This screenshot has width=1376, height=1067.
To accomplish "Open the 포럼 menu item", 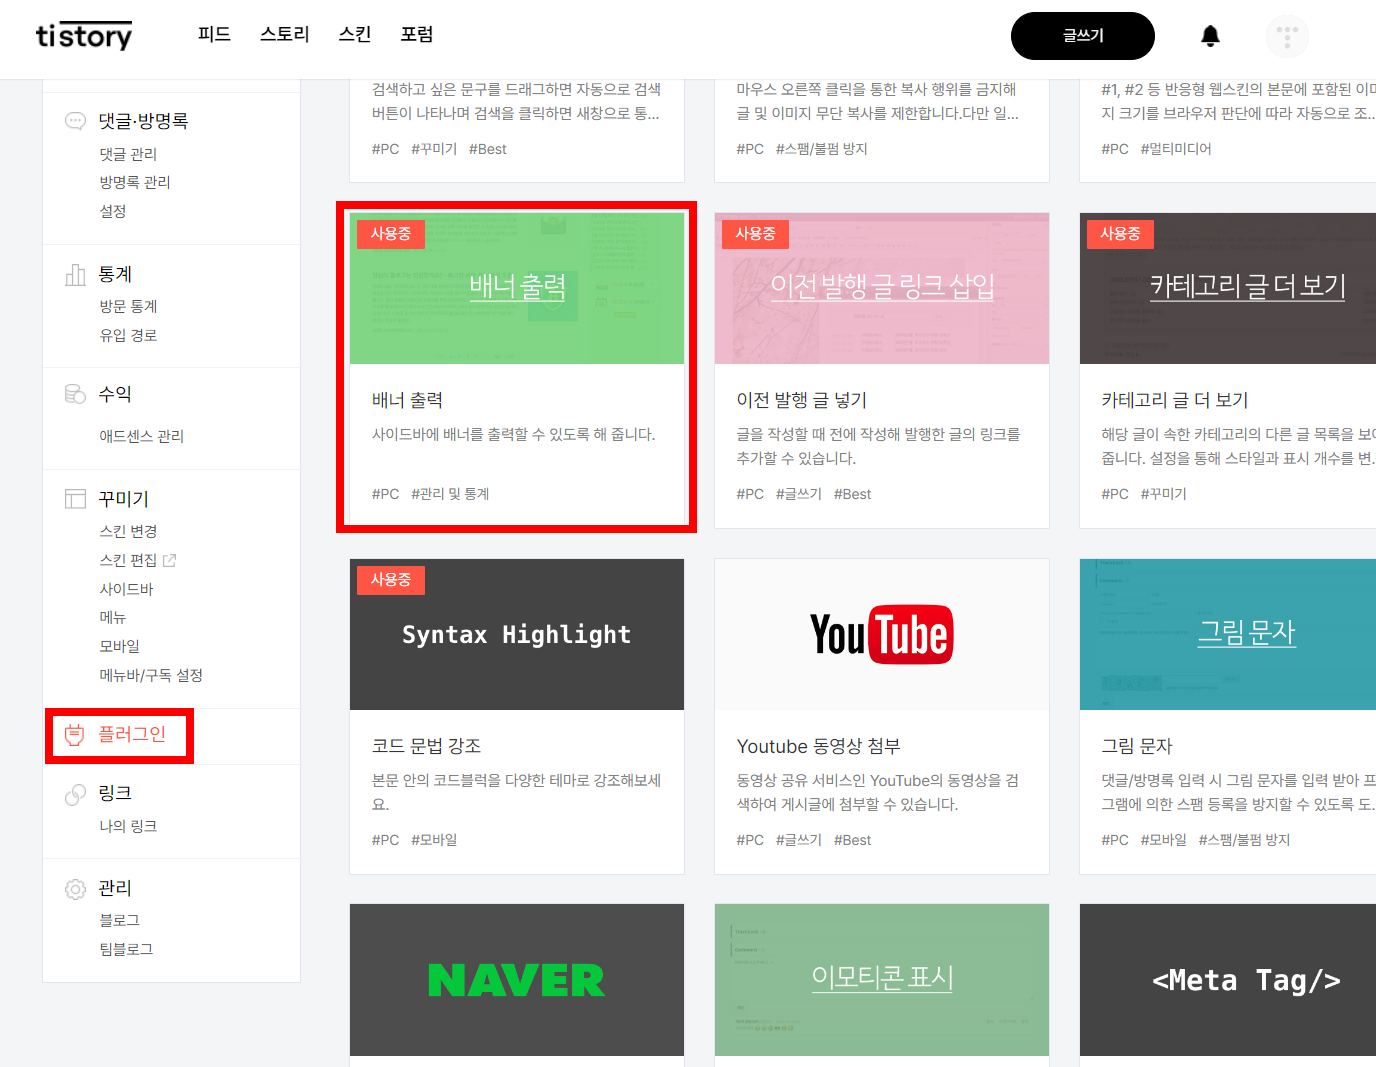I will (417, 33).
